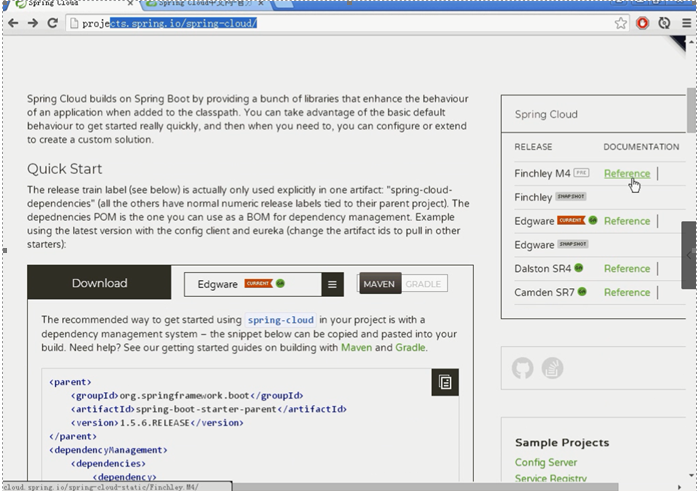Screen dimensions: 697x491
Task: Copy the Maven snippet with clipboard icon
Action: pos(445,382)
